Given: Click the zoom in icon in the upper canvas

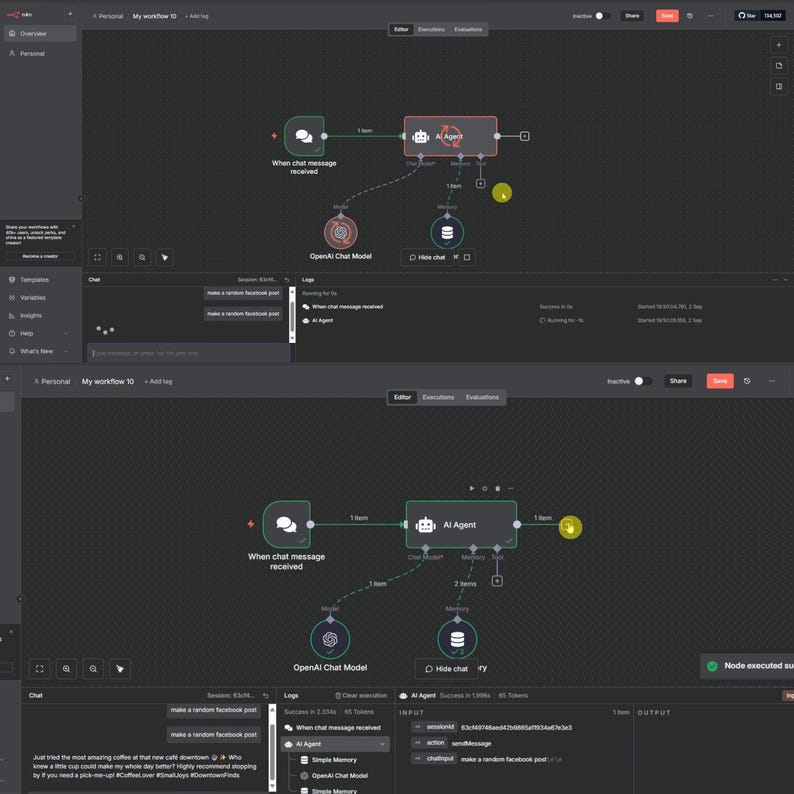Looking at the screenshot, I should pos(120,257).
